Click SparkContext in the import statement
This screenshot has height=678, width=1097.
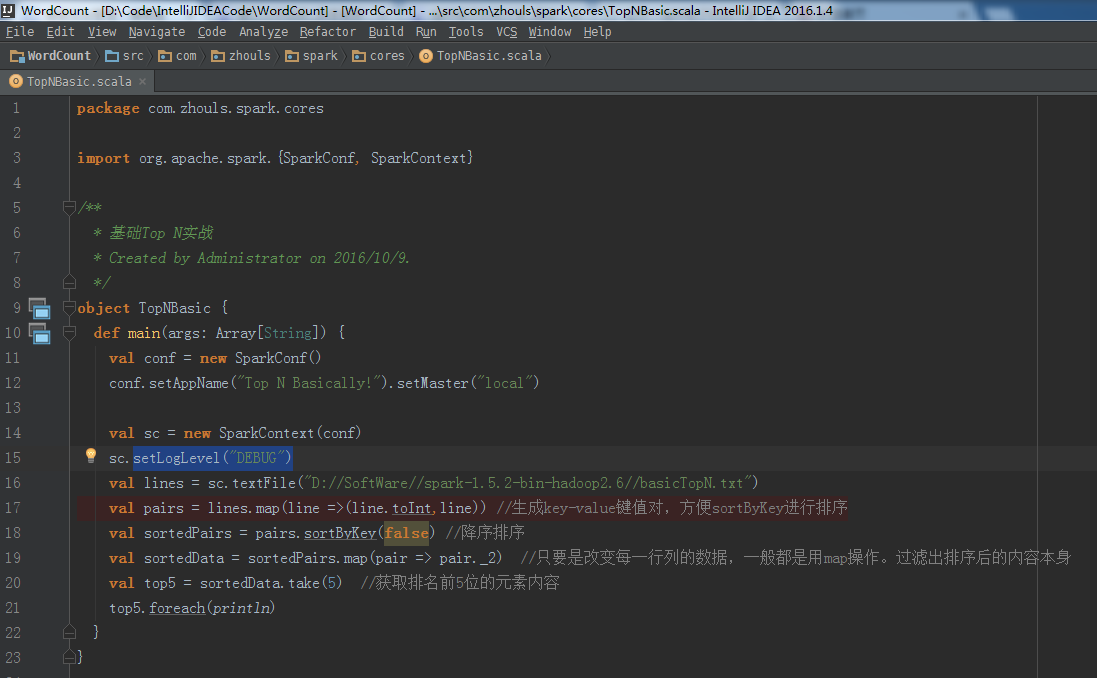(x=418, y=158)
